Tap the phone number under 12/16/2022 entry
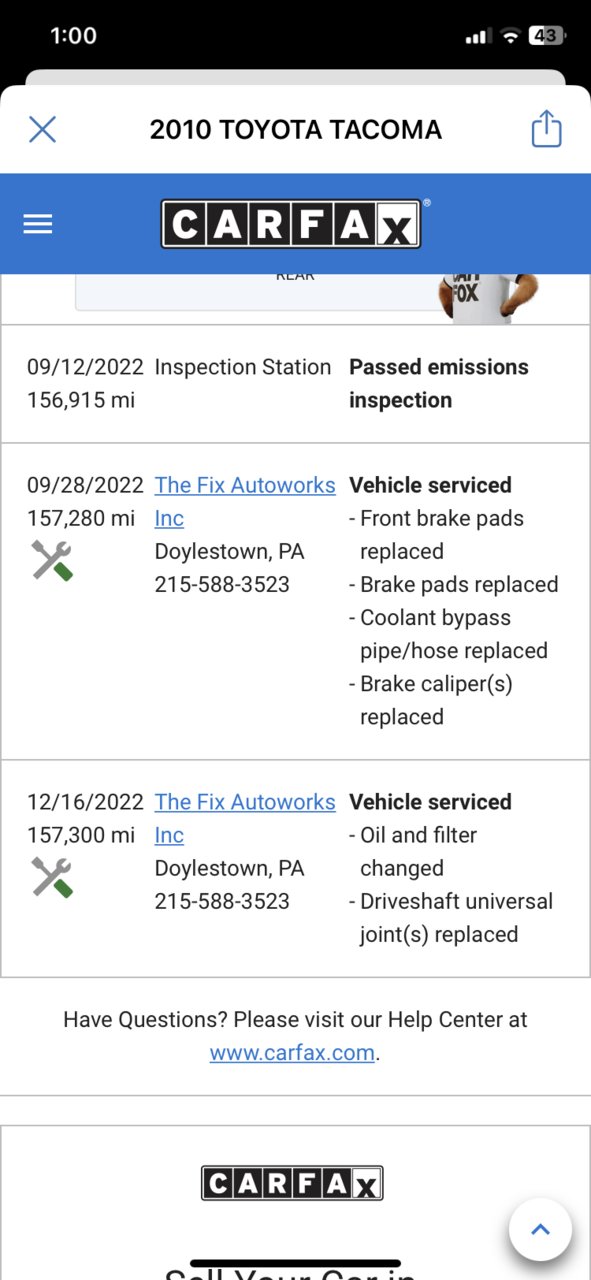Viewport: 591px width, 1280px height. click(222, 901)
